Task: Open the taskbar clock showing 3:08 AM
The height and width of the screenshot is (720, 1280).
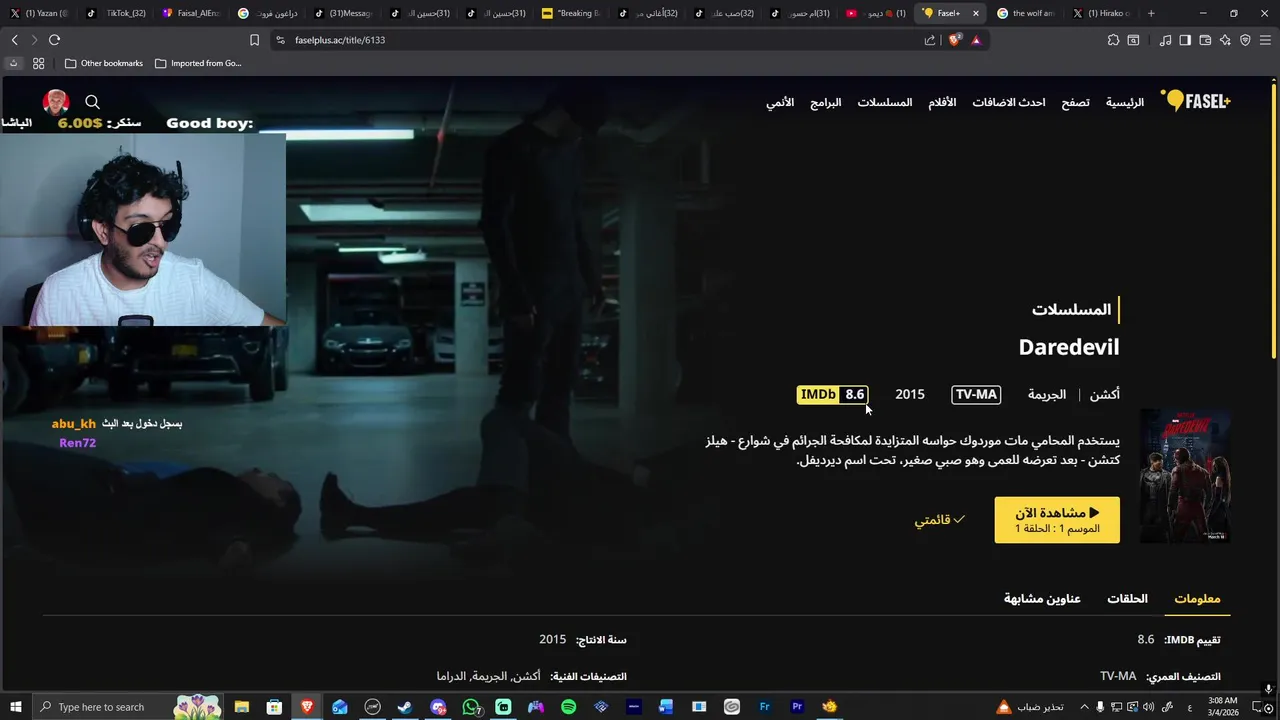Action: coord(1223,706)
